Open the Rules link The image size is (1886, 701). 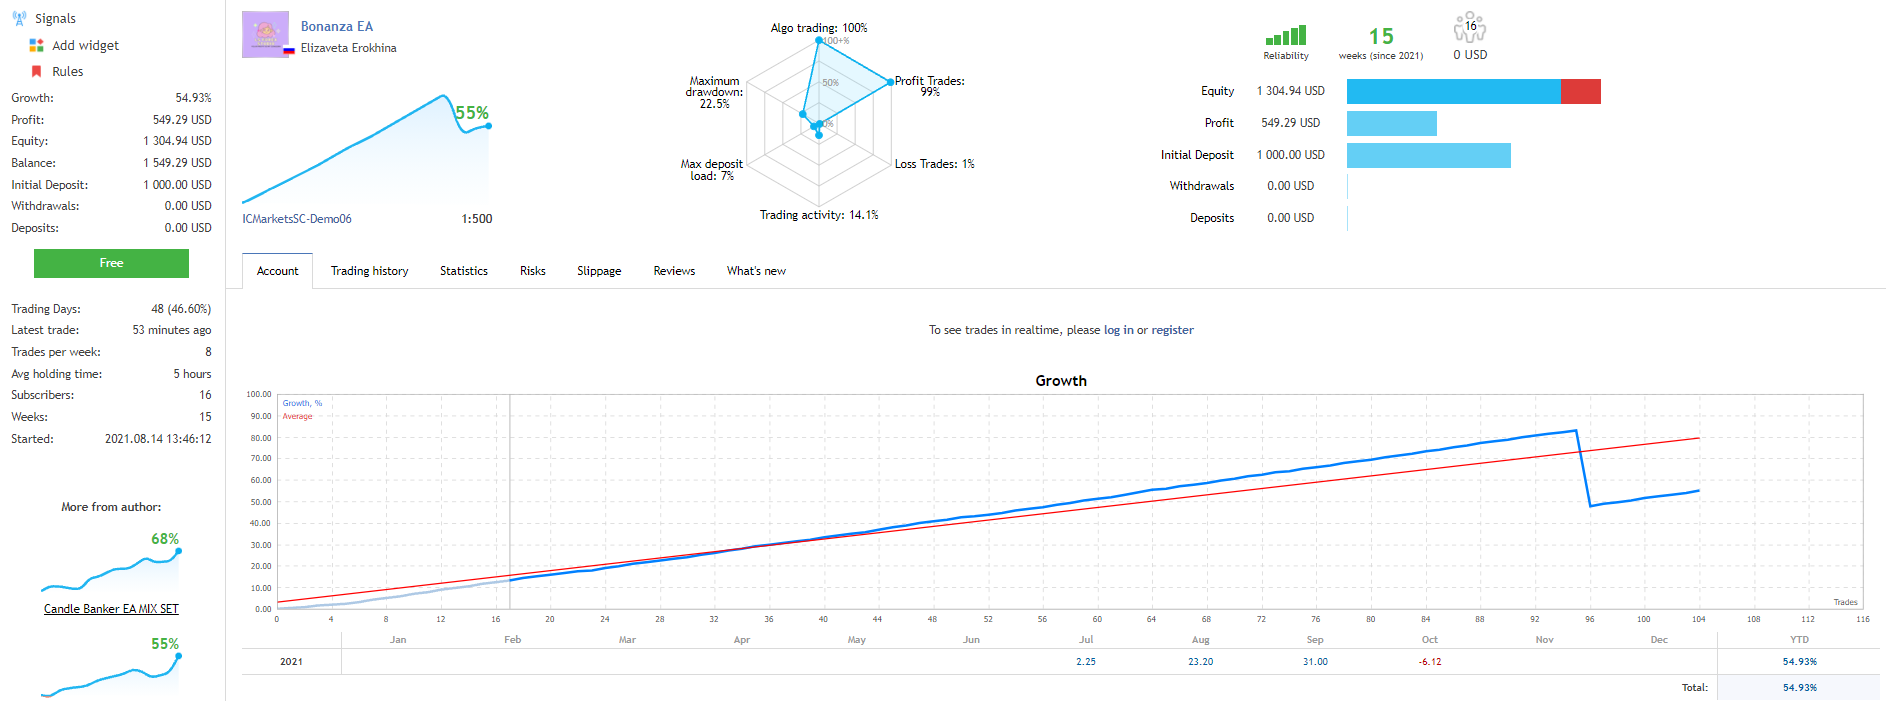[x=67, y=71]
